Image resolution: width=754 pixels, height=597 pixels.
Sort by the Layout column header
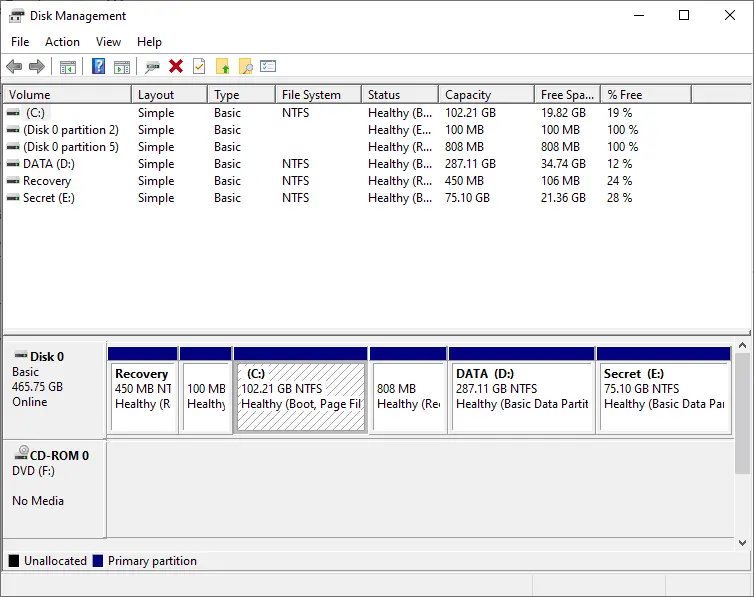click(170, 95)
